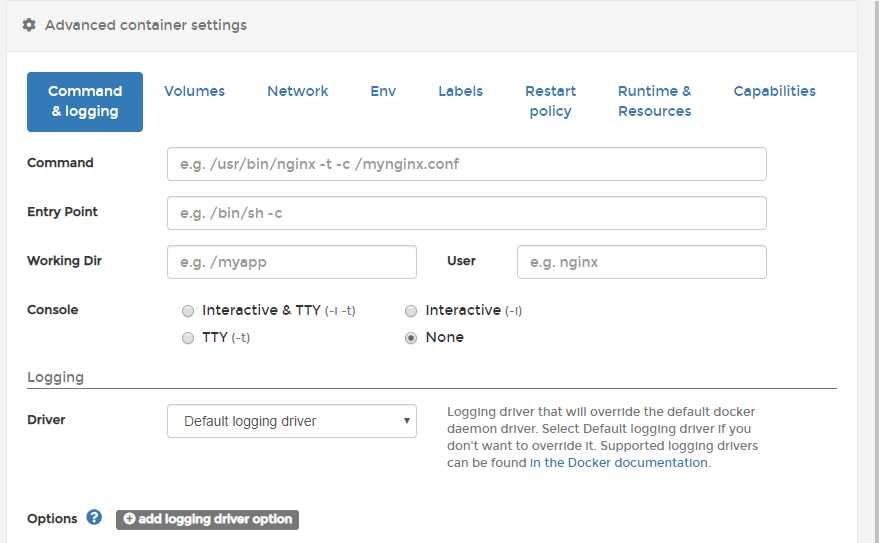Focus the Entry Point text field
Screen dimensions: 879x543
pos(466,213)
